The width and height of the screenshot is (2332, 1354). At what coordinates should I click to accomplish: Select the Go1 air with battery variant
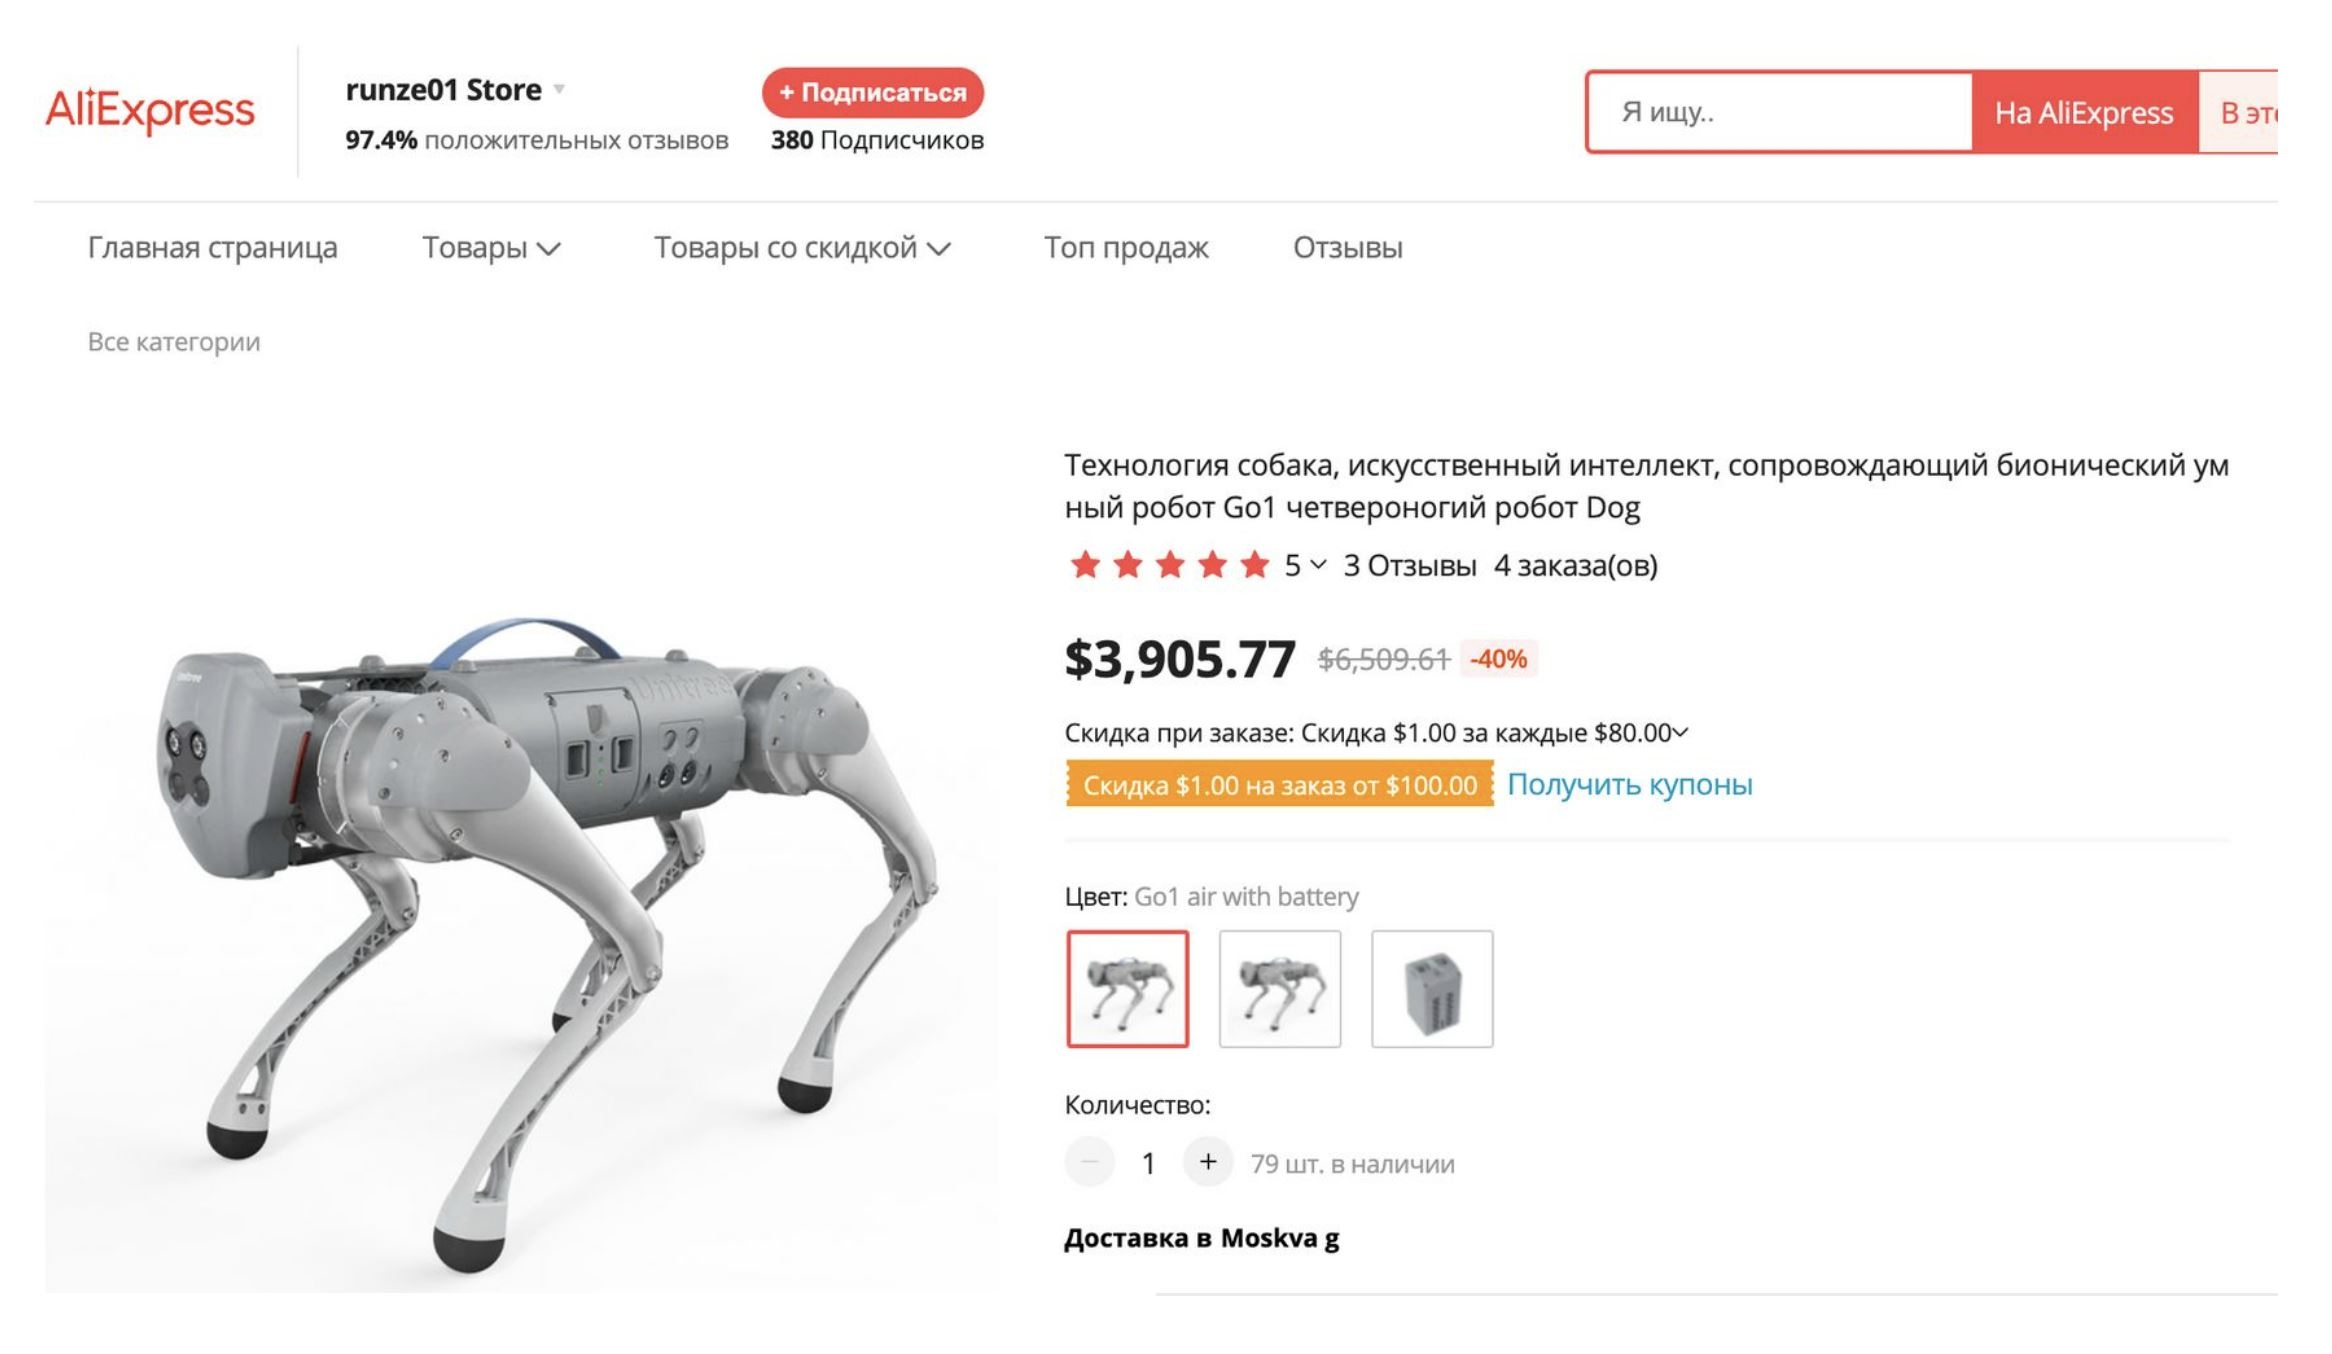(x=1128, y=990)
